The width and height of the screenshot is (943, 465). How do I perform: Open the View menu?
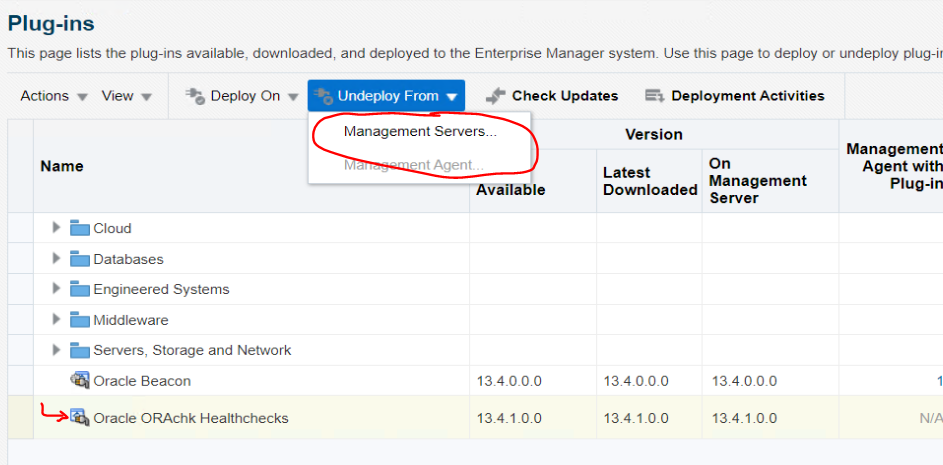[126, 96]
